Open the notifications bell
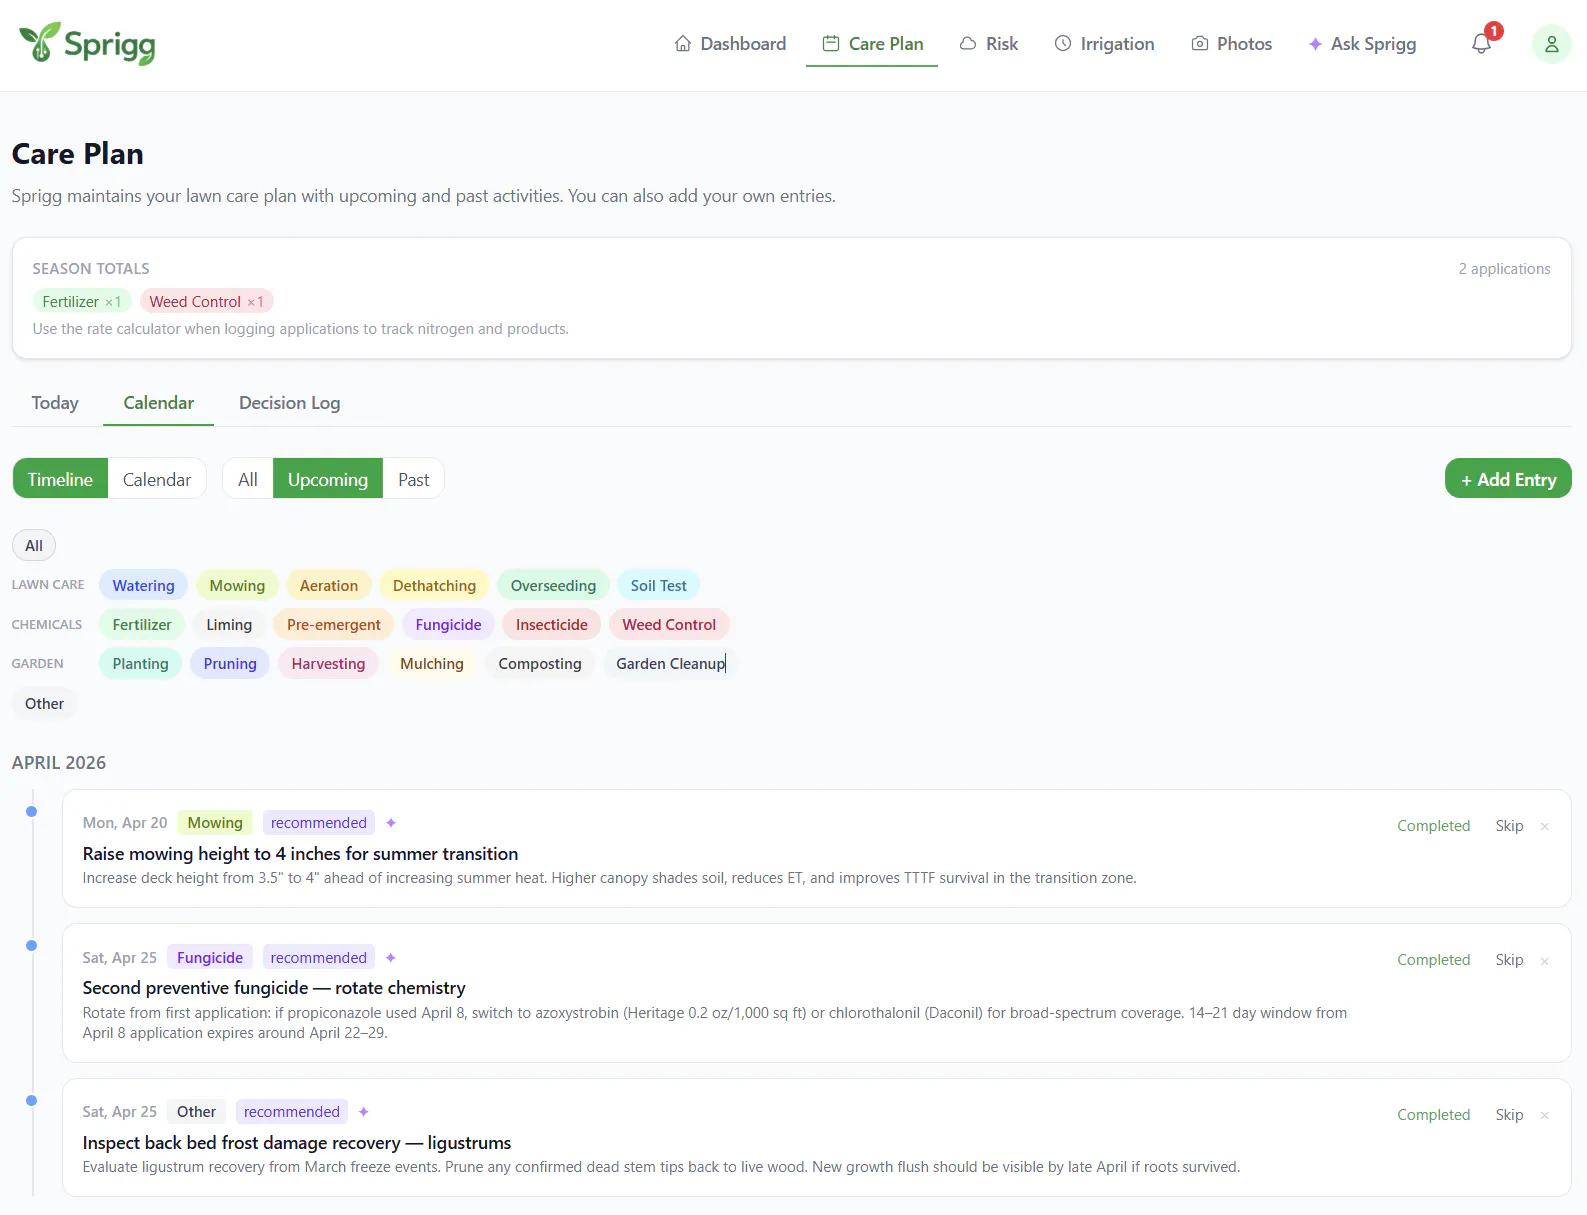 [1481, 44]
